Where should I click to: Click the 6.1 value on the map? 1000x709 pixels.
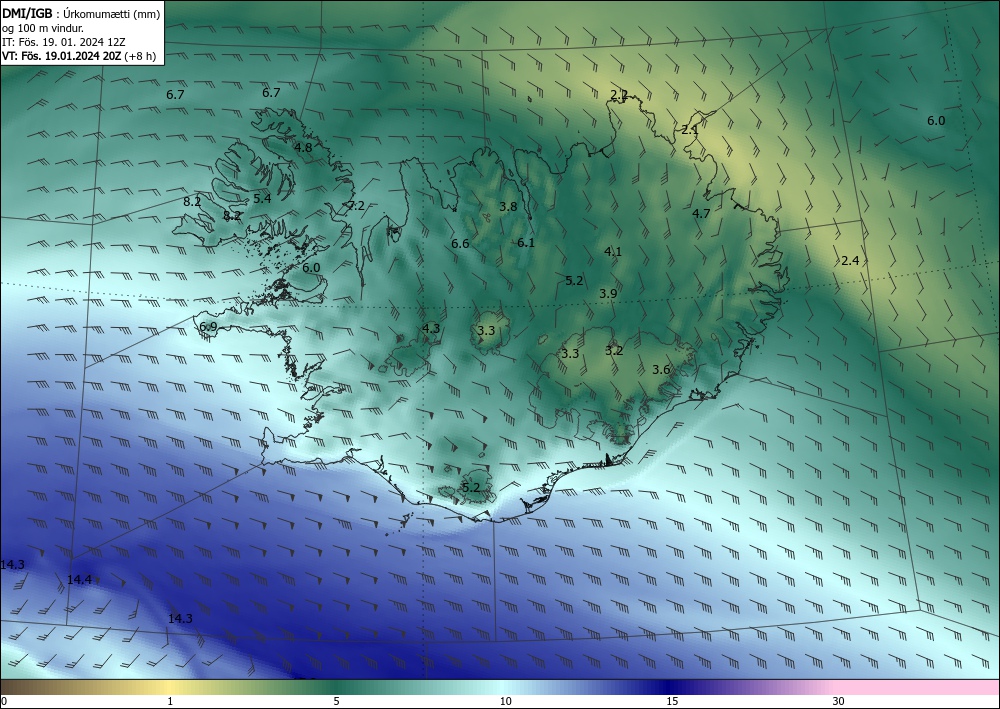[526, 243]
